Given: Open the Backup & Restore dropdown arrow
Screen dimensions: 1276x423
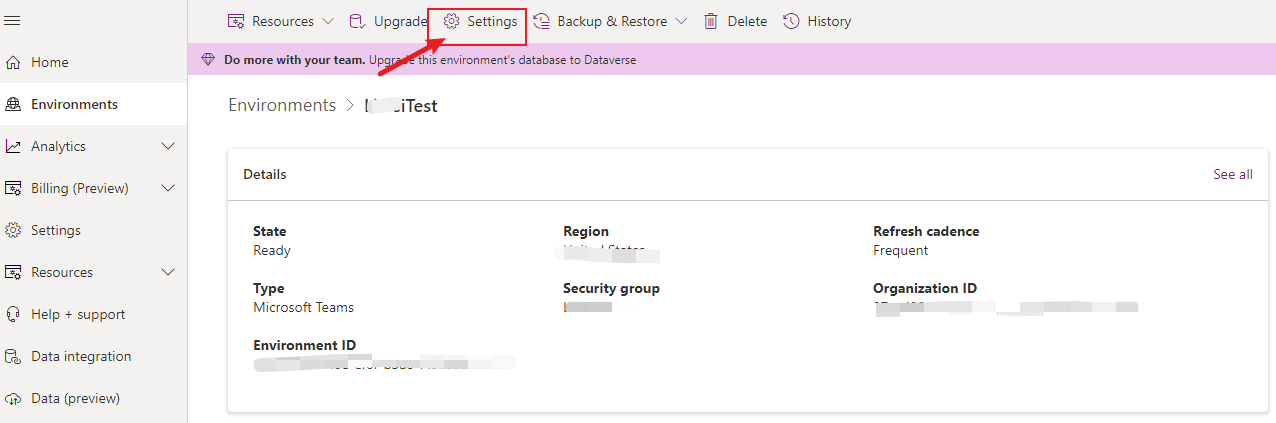Looking at the screenshot, I should pyautogui.click(x=681, y=21).
